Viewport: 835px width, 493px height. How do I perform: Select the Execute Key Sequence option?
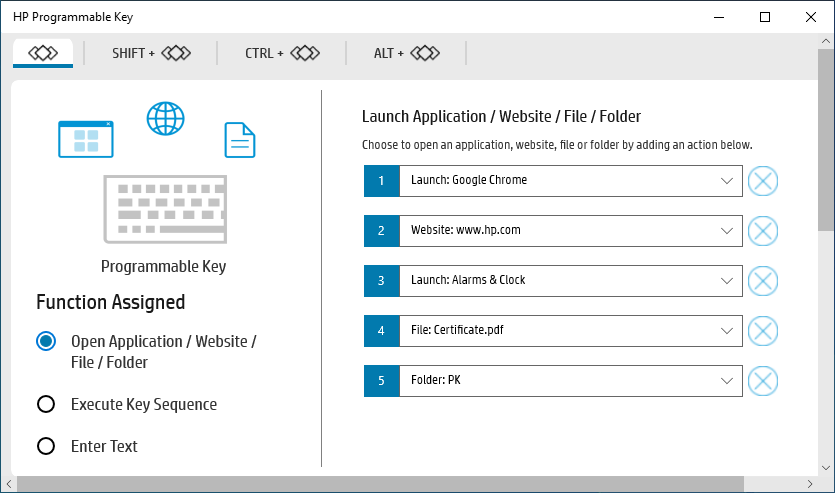[x=46, y=404]
